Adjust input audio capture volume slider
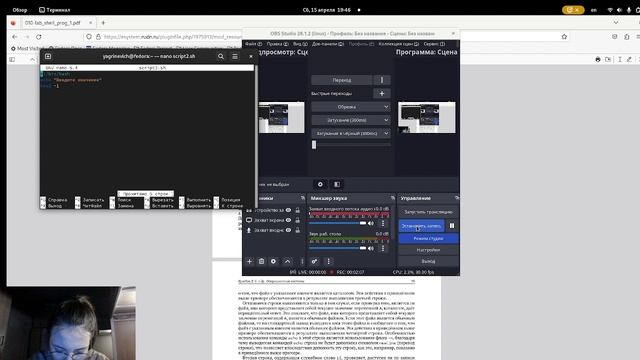The image size is (640, 360). [x=338, y=223]
